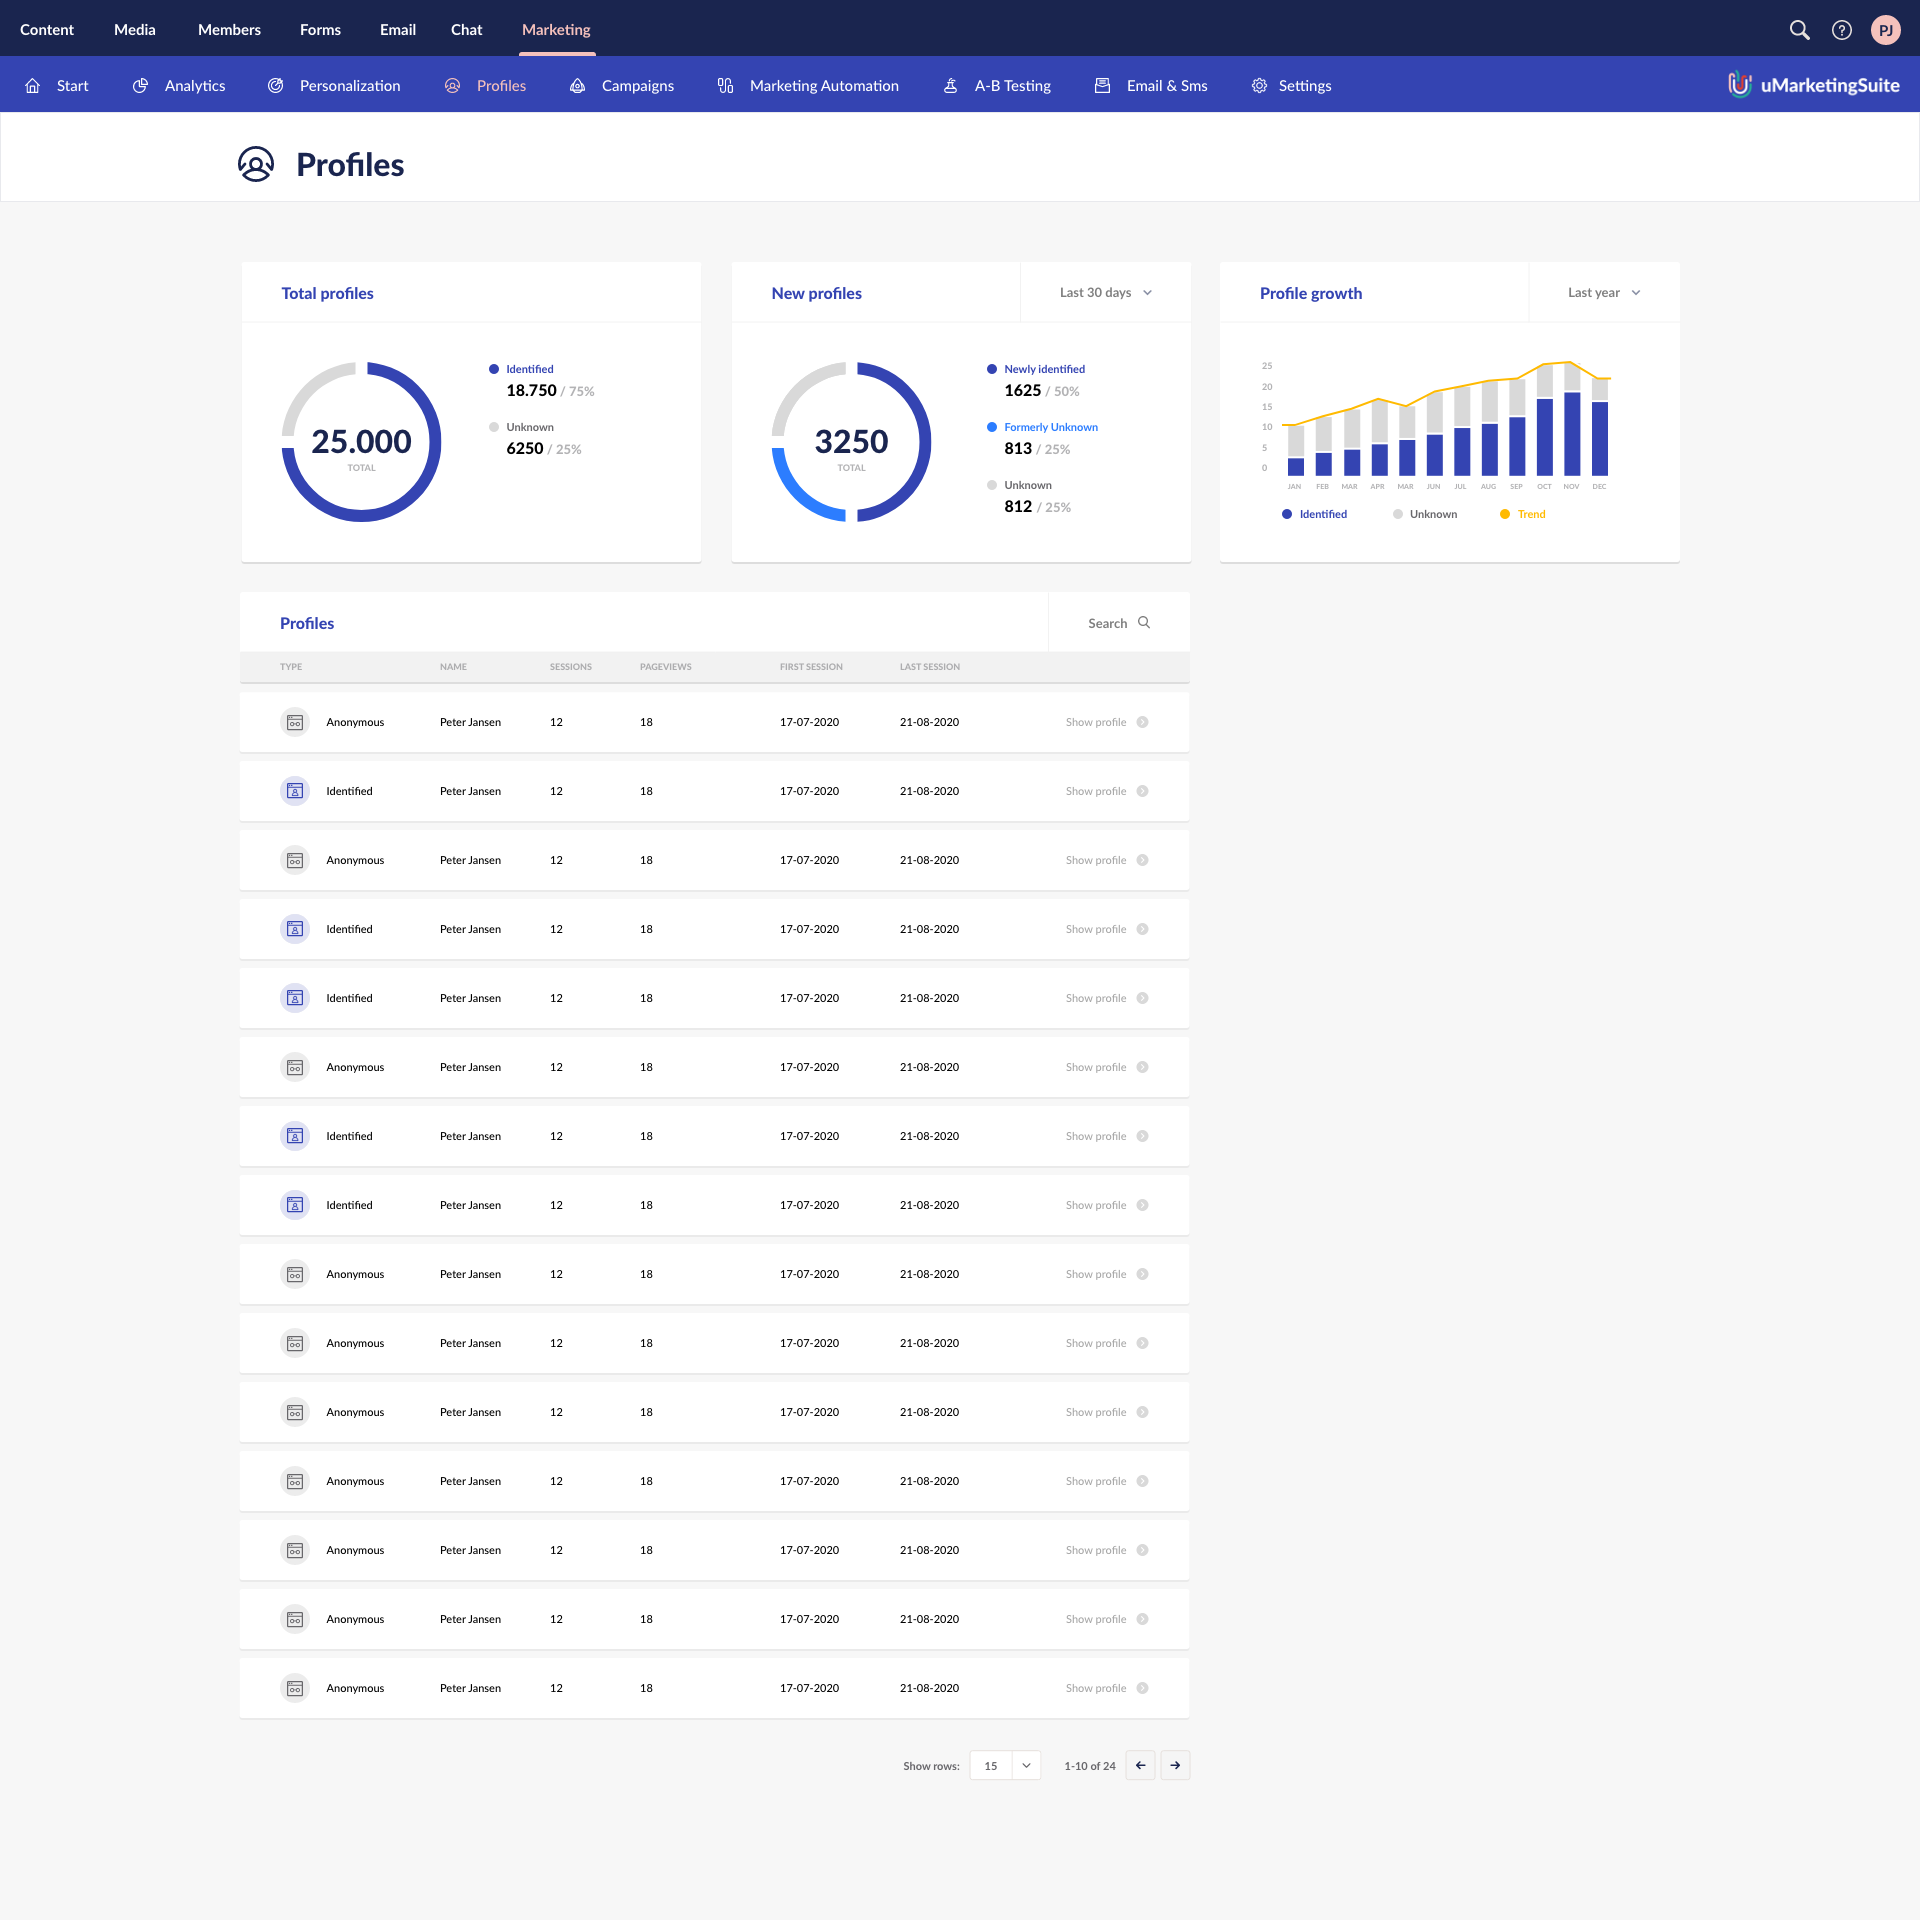Open the PJ user avatar
Screen dimensions: 1920x1920
pos(1885,30)
